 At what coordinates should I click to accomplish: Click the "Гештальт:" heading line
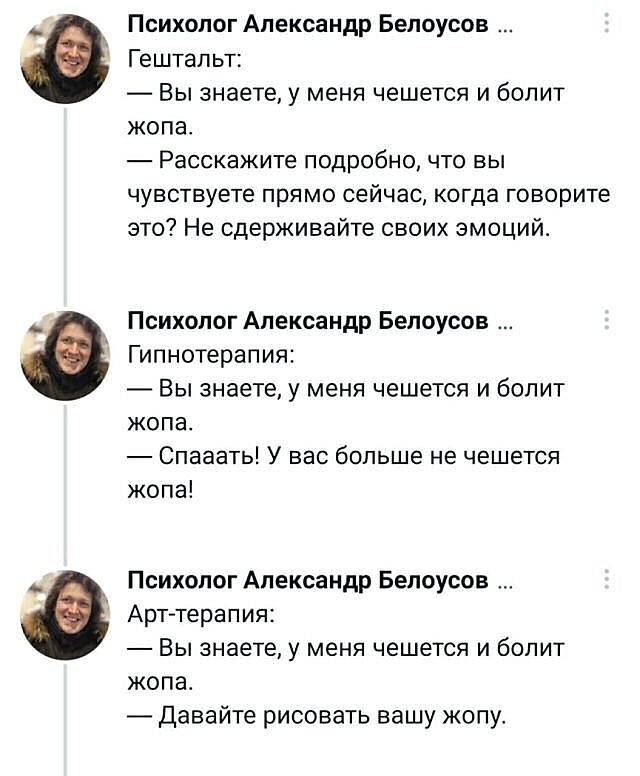tap(184, 60)
